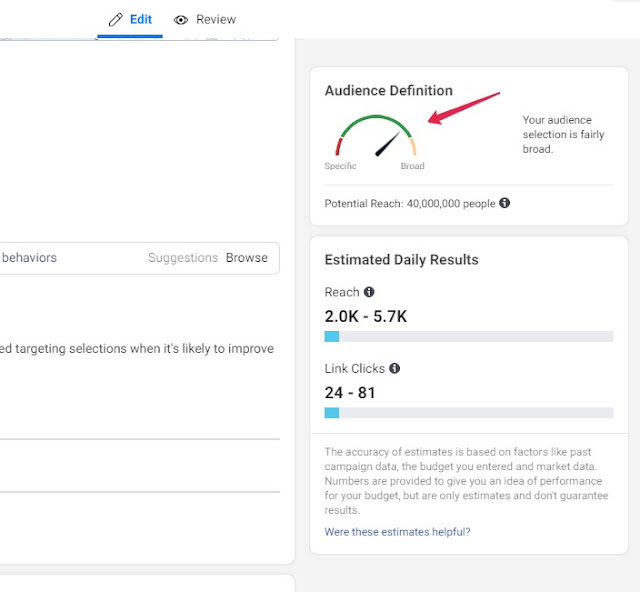Click the Audience Definition heading
Image resolution: width=640 pixels, height=592 pixels.
tap(388, 91)
